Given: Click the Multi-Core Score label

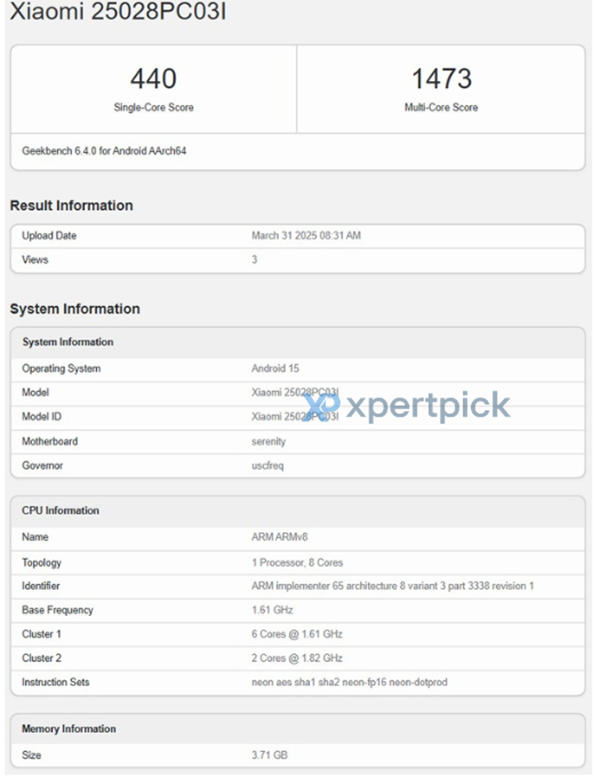Looking at the screenshot, I should (x=441, y=108).
